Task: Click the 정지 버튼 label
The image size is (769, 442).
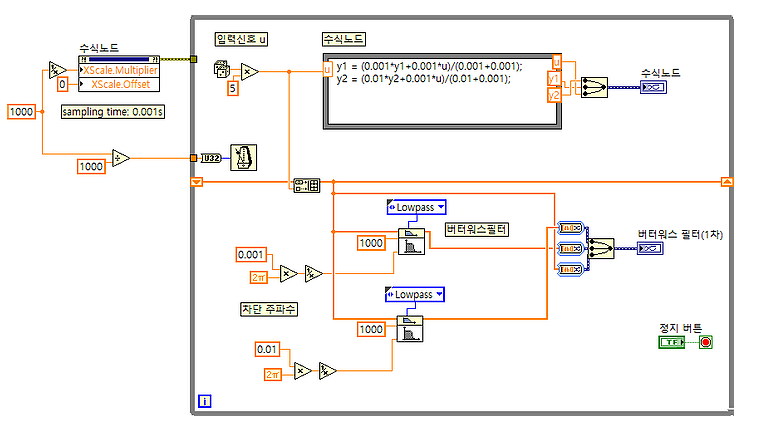Action: pyautogui.click(x=680, y=328)
